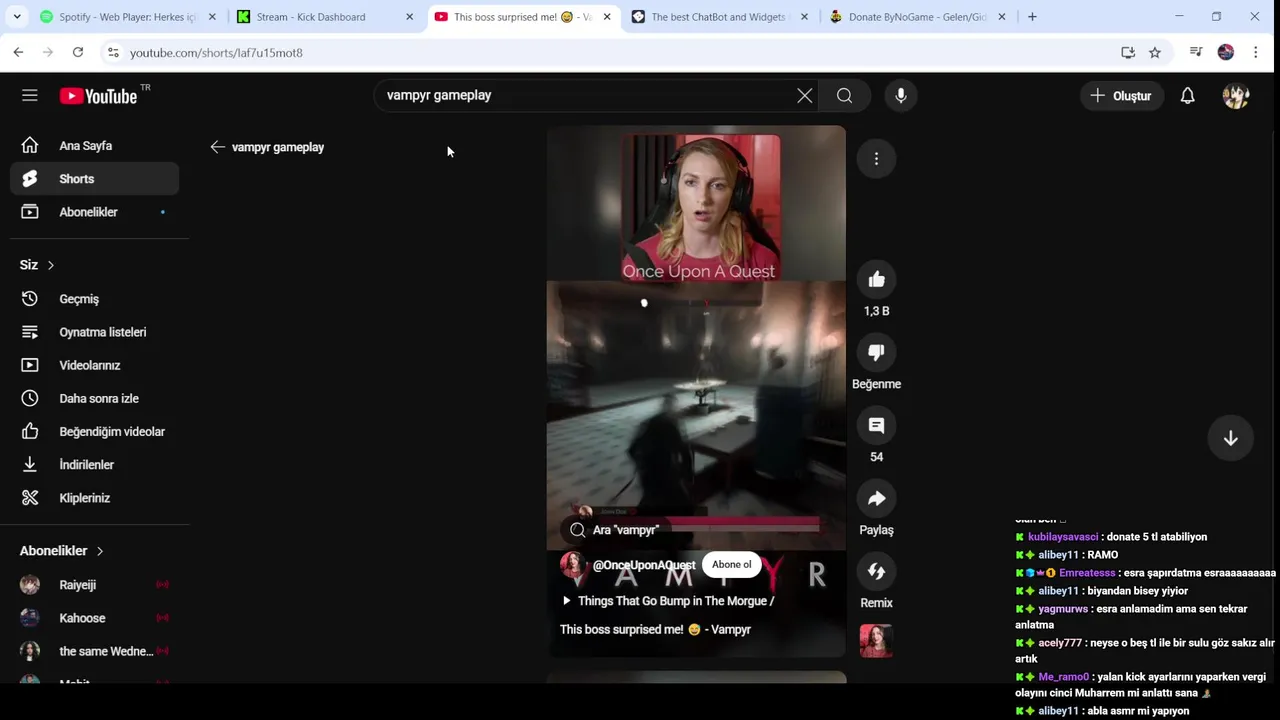This screenshot has height=720, width=1280.
Task: Open the YouTube hamburger guide menu
Action: coord(30,95)
